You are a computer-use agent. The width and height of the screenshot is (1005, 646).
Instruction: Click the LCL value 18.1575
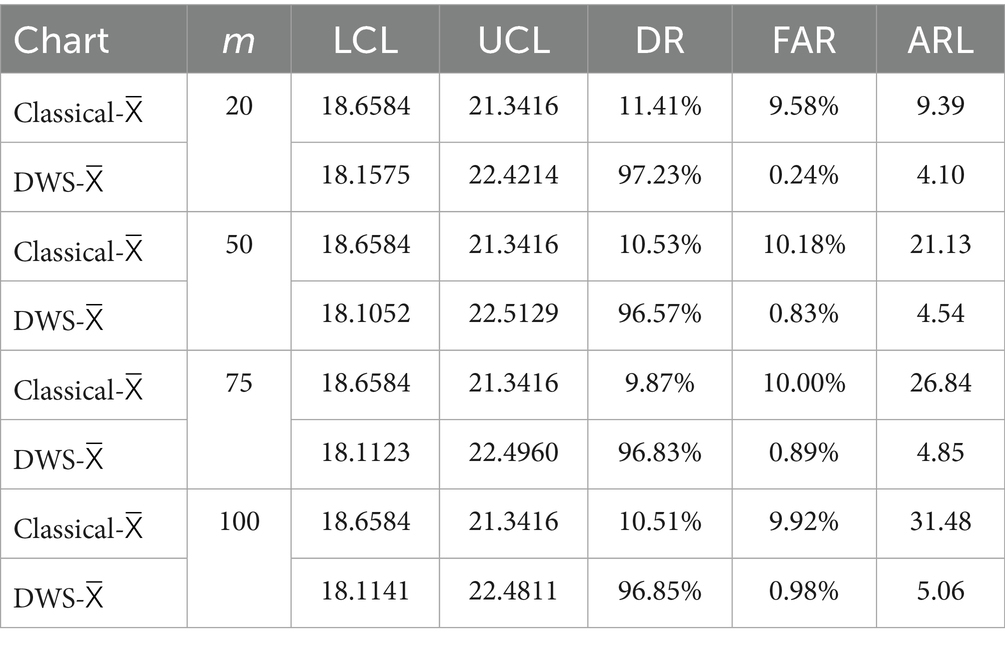point(365,175)
